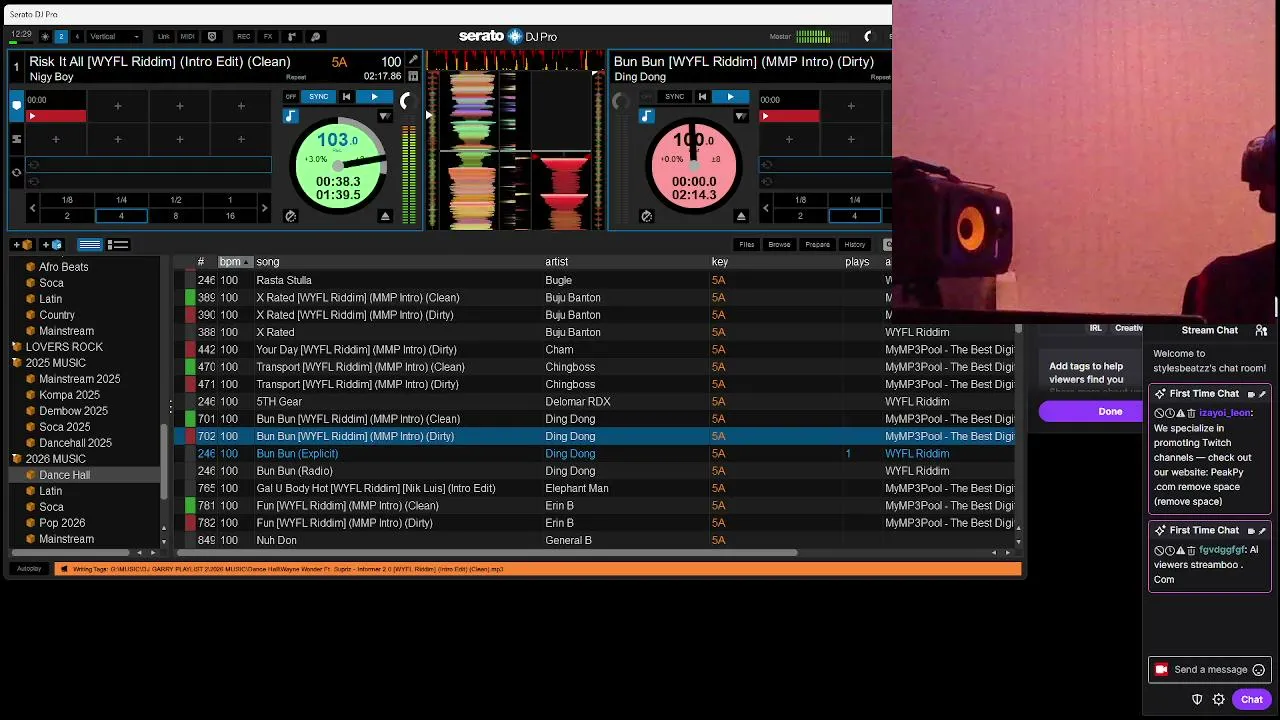Screen dimensions: 1280x720
Task: Open the Prepare panel tab
Action: click(x=818, y=245)
